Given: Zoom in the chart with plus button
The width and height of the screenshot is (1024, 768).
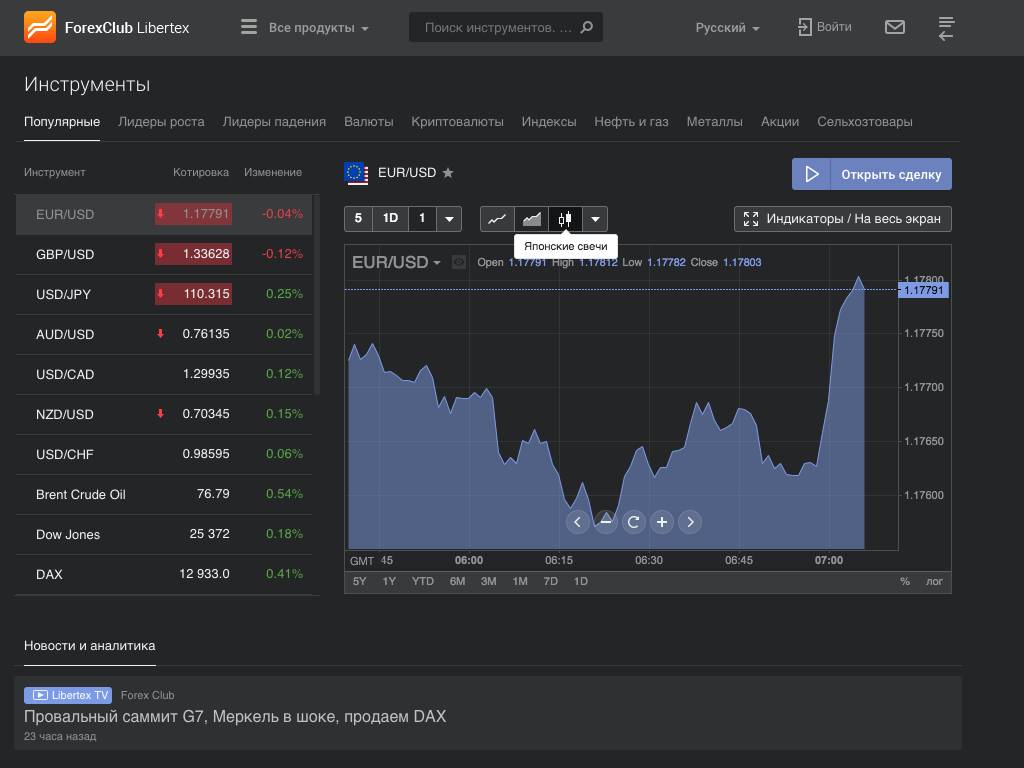Looking at the screenshot, I should [x=662, y=522].
